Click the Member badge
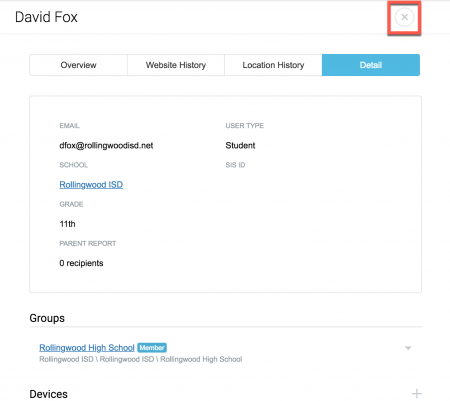The width and height of the screenshot is (450, 401). coord(152,348)
